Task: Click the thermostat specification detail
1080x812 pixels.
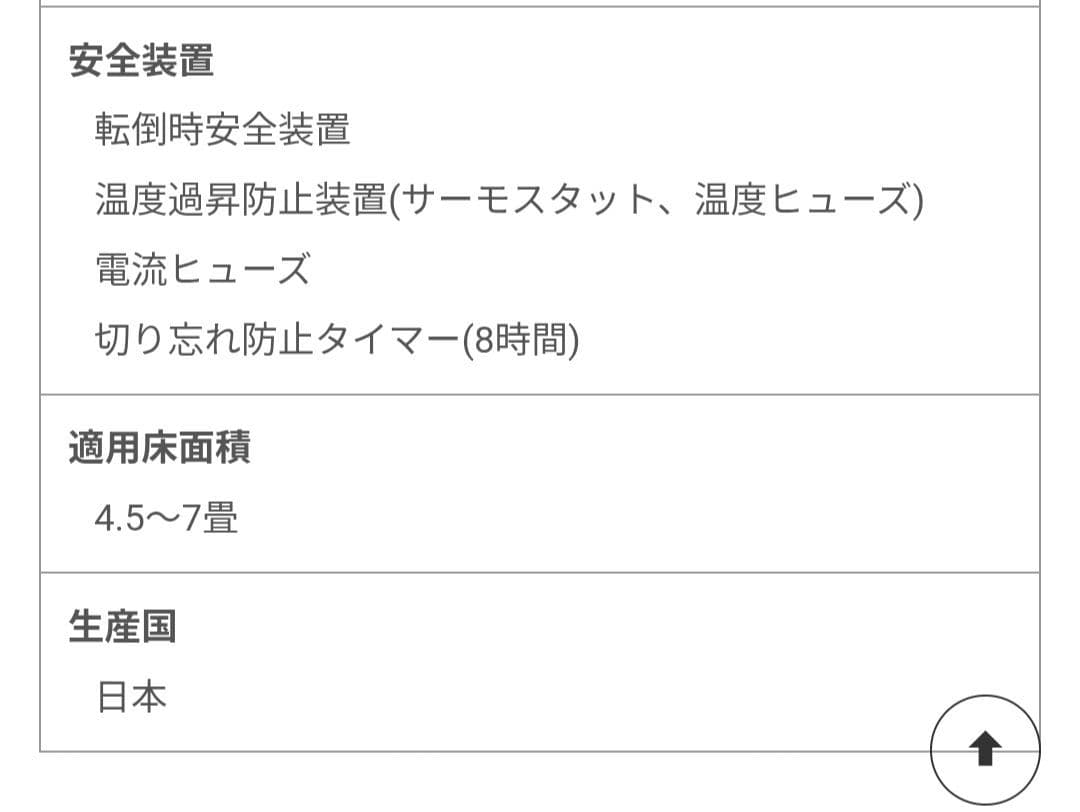Action: pyautogui.click(x=530, y=198)
